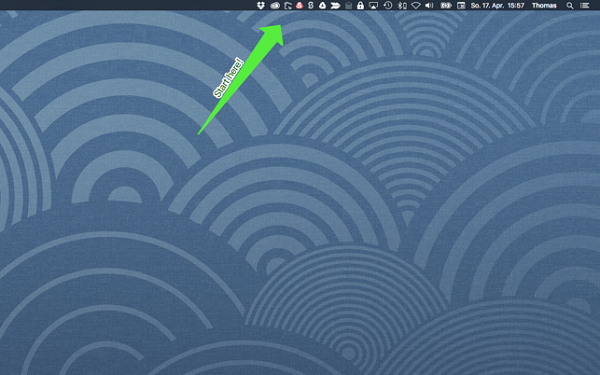Open the Thomas user menu
Screen dimensions: 600x375
click(x=544, y=5)
